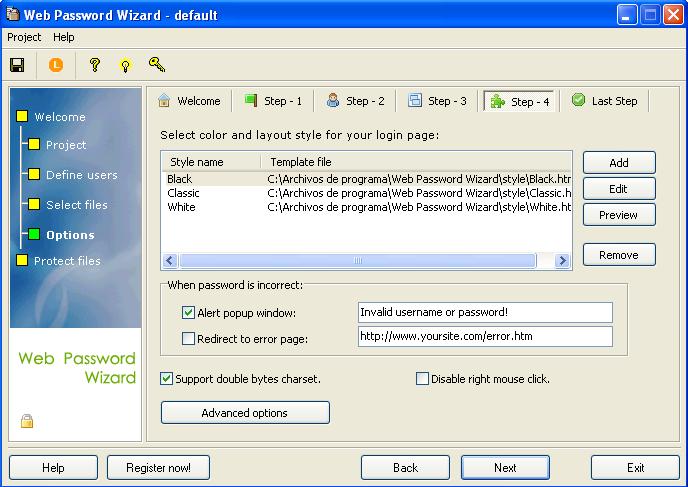Click the yellow square next to Welcome
The width and height of the screenshot is (688, 487).
click(x=22, y=116)
